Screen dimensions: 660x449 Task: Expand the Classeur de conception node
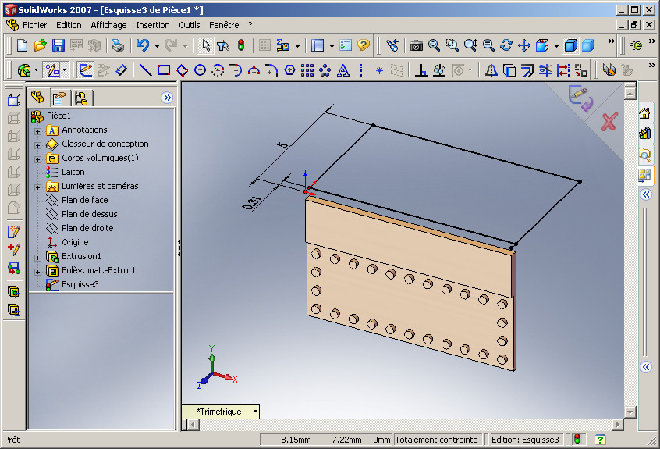coord(37,146)
